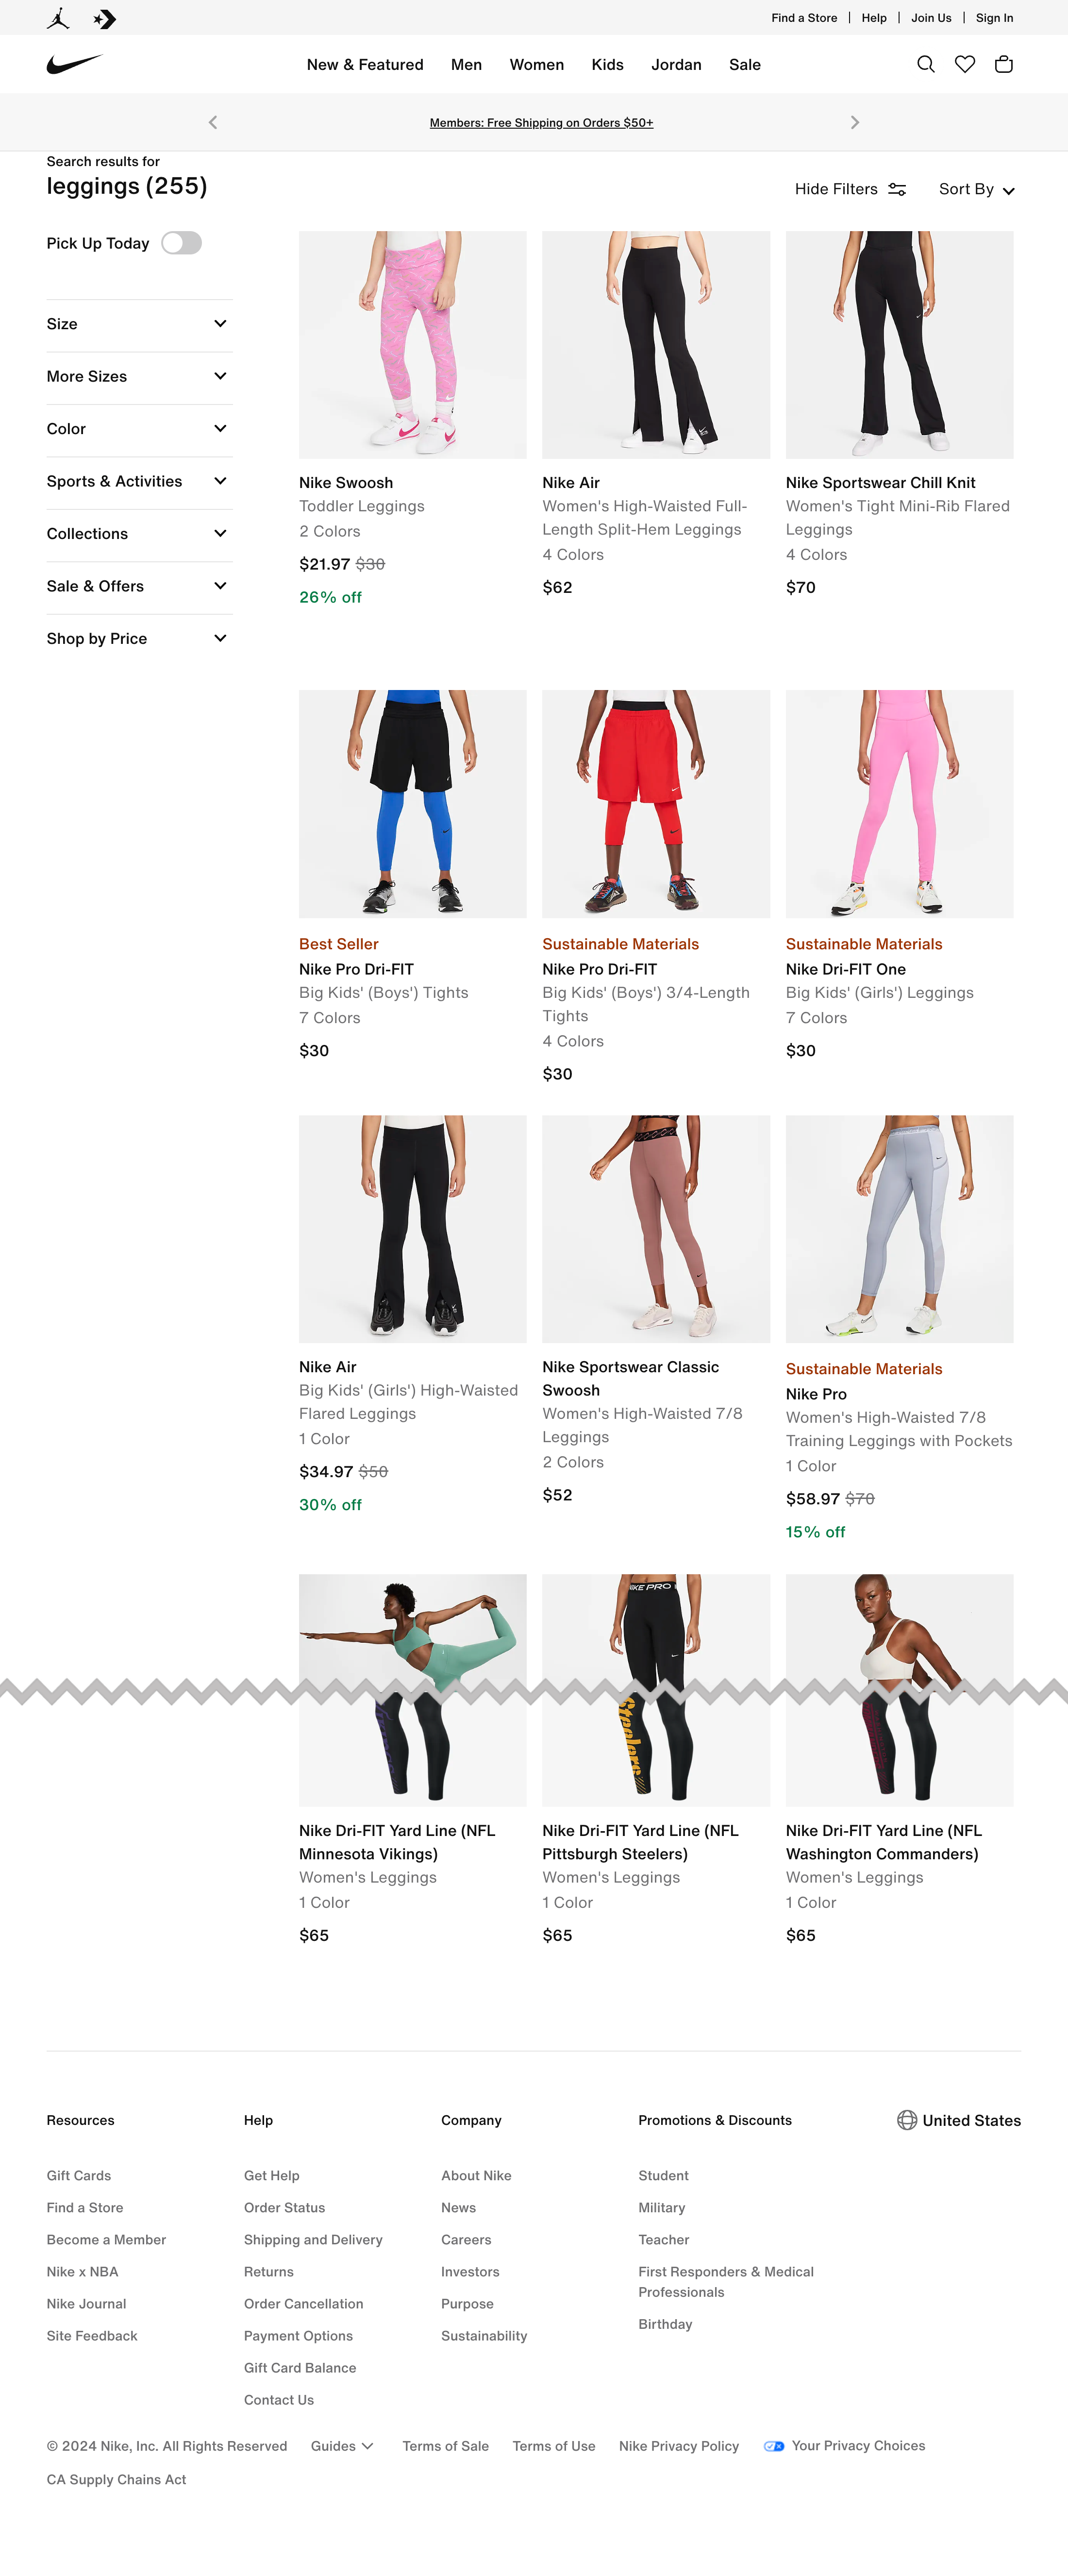Viewport: 1068px width, 2576px height.
Task: Open the Sale menu item
Action: point(745,64)
